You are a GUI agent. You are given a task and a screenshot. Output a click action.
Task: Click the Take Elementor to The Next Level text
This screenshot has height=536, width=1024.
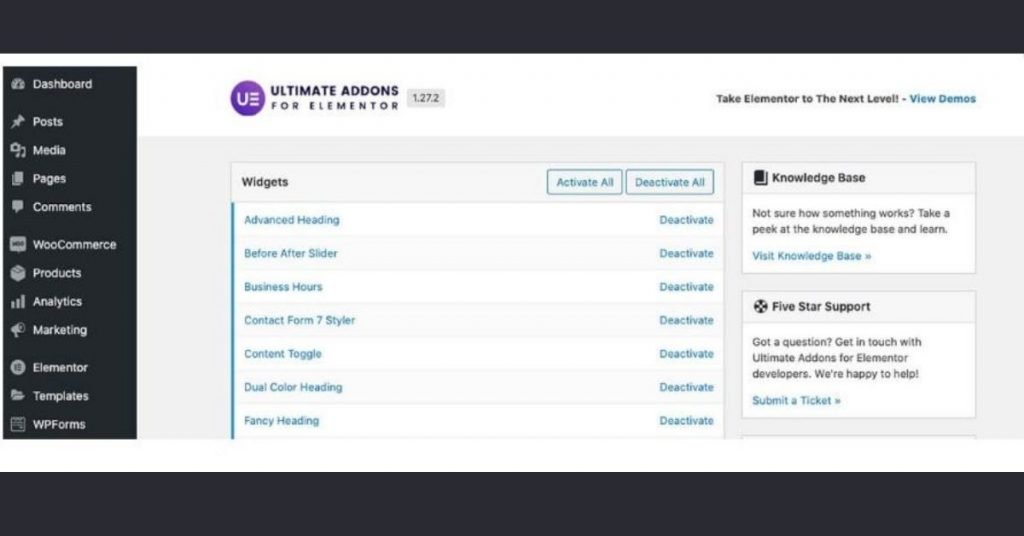pyautogui.click(x=807, y=99)
